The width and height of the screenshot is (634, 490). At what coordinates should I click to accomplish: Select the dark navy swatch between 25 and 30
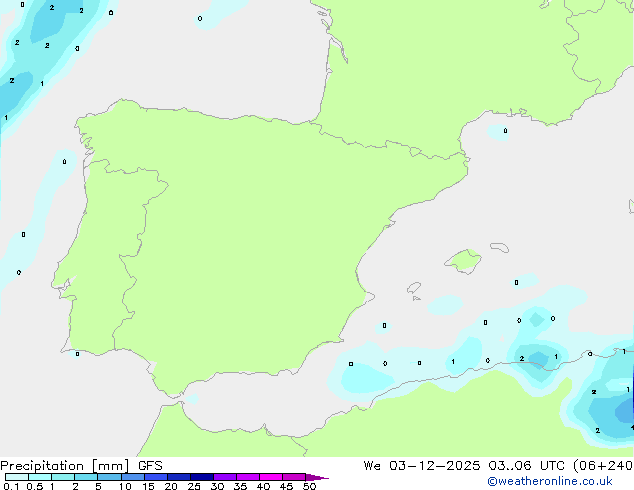click(x=202, y=477)
